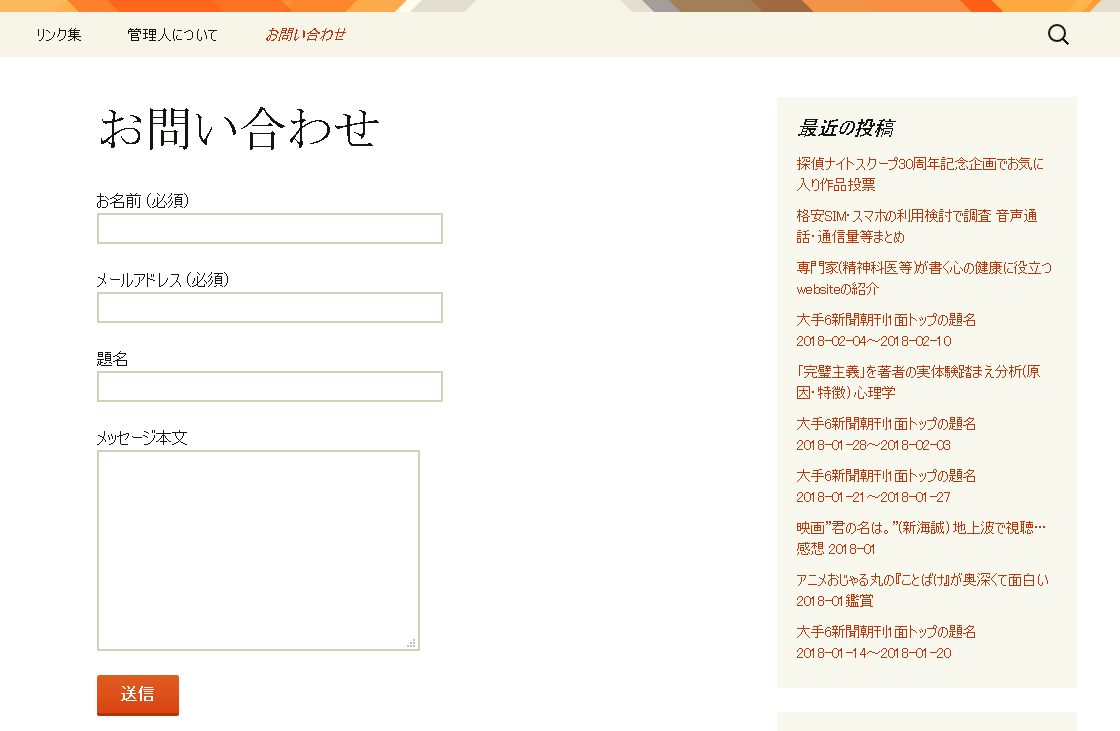
Task: Open the 管理人について menu item
Action: (x=172, y=35)
